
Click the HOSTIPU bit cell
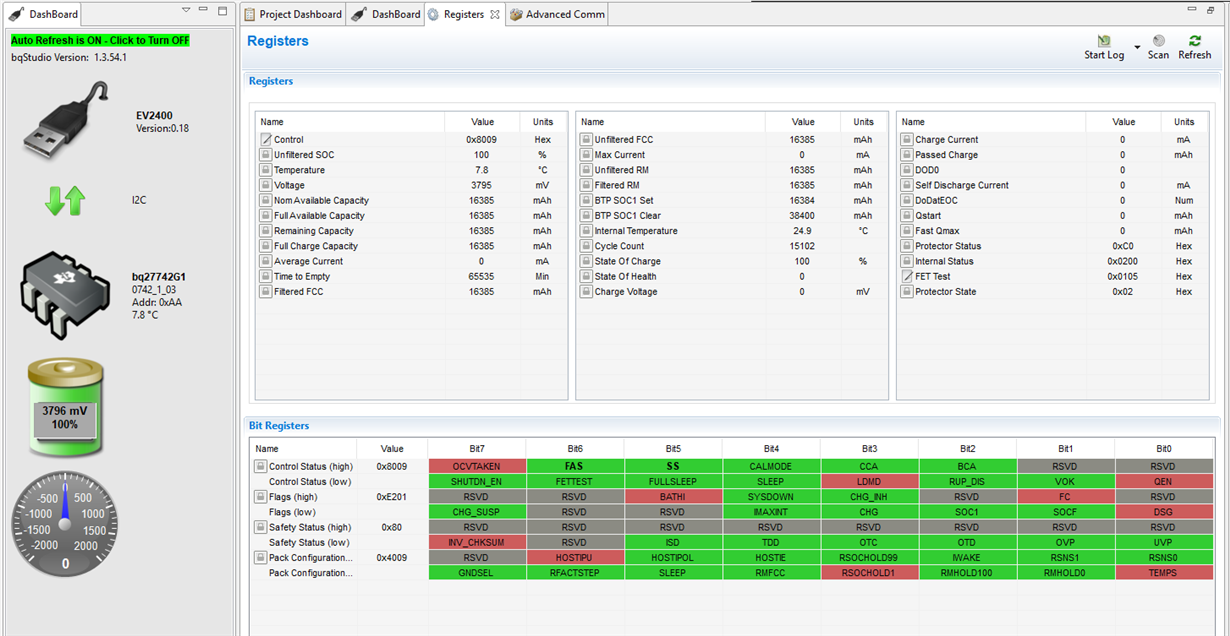point(574,557)
